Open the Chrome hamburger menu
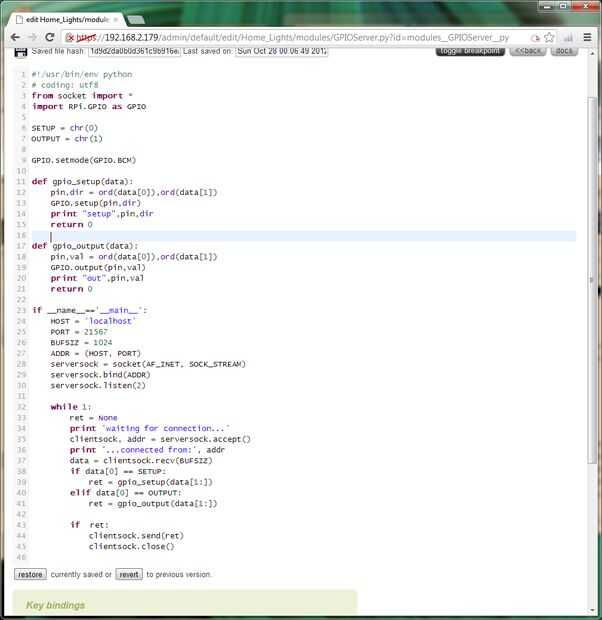Viewport: 602px width, 620px height. [x=587, y=37]
